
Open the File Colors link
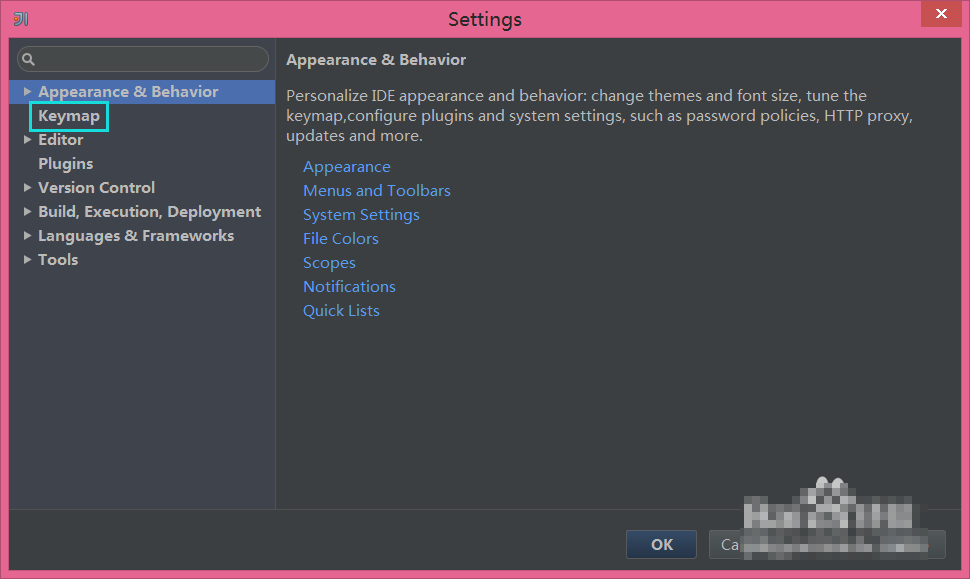click(x=341, y=239)
